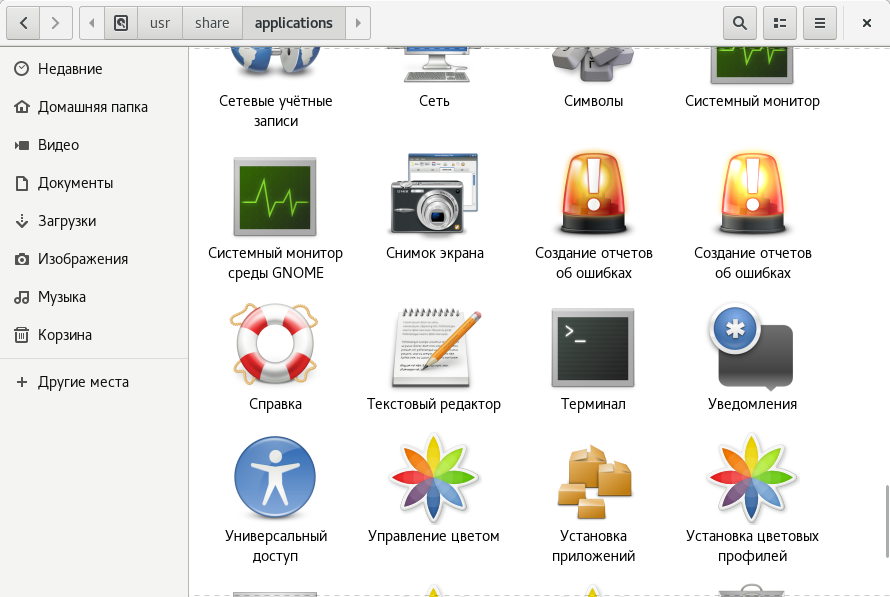
Task: Go forward with the right arrow button
Action: pyautogui.click(x=56, y=23)
